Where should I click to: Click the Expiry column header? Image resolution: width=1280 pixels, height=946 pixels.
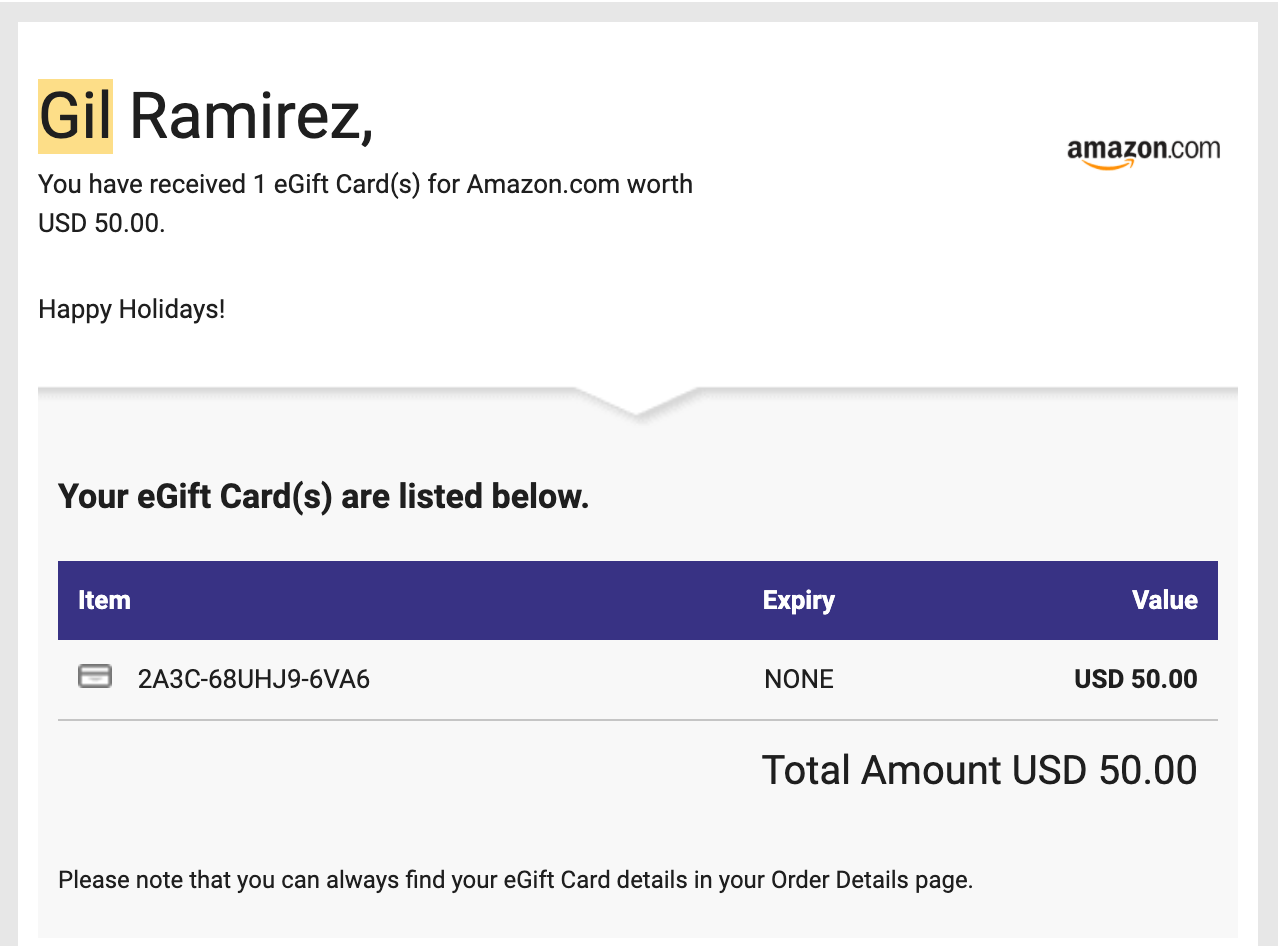pos(798,600)
